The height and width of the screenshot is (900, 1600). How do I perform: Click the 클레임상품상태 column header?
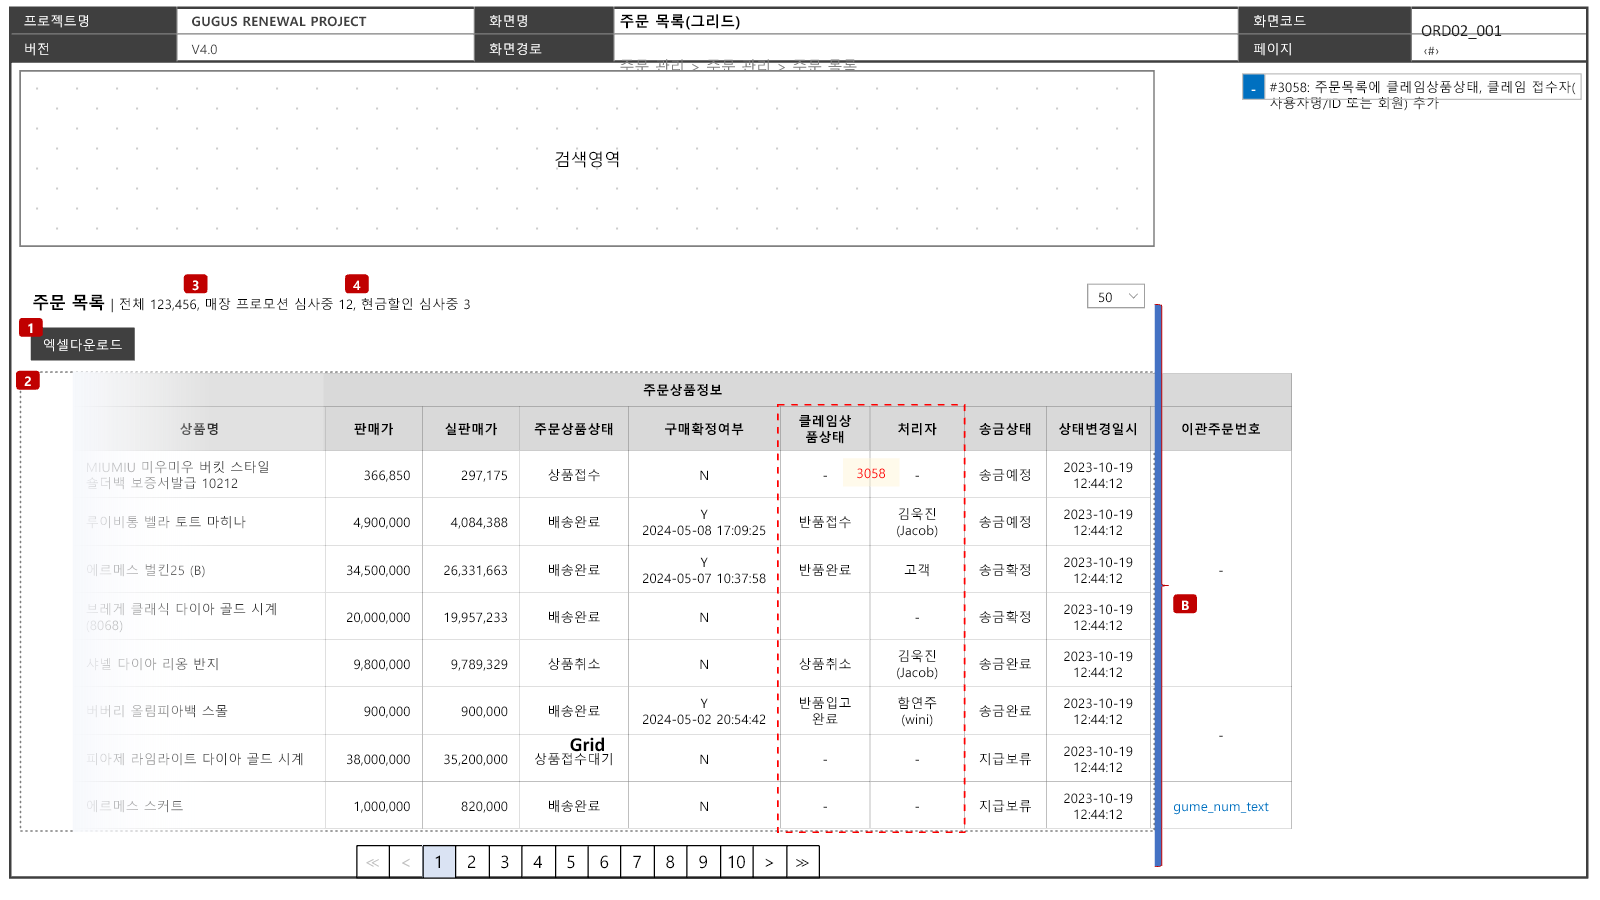(825, 429)
